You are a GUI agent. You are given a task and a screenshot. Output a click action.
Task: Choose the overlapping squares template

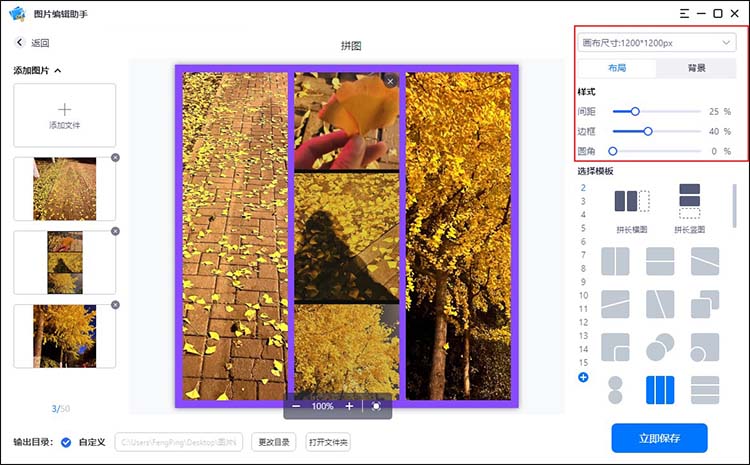pos(705,304)
